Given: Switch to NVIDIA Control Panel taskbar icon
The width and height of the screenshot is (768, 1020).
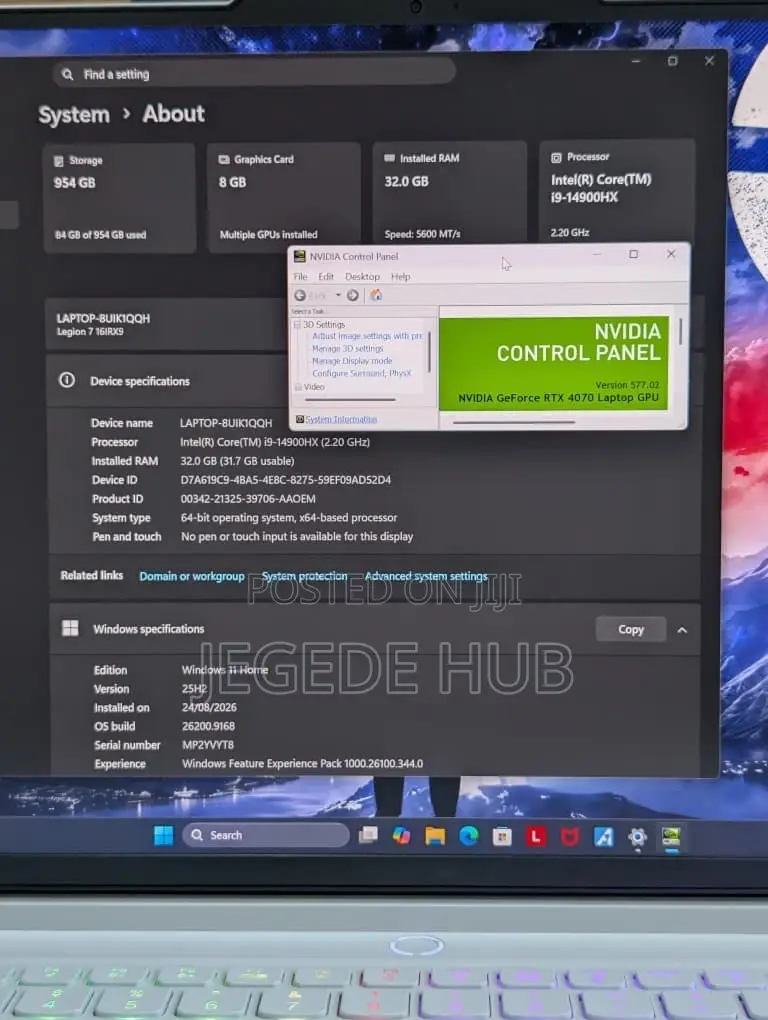Looking at the screenshot, I should (x=671, y=837).
